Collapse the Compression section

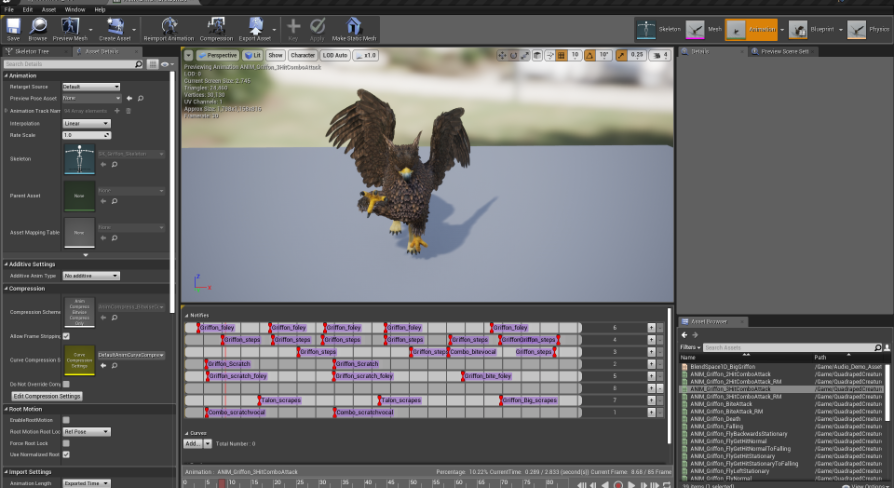(6, 288)
